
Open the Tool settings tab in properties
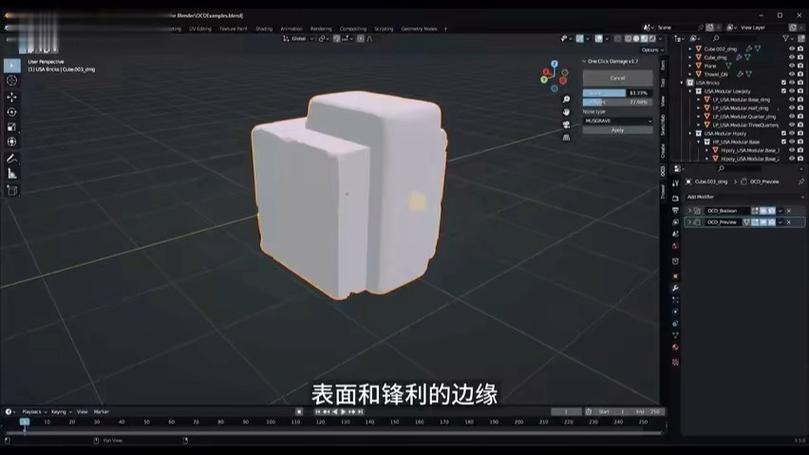675,183
